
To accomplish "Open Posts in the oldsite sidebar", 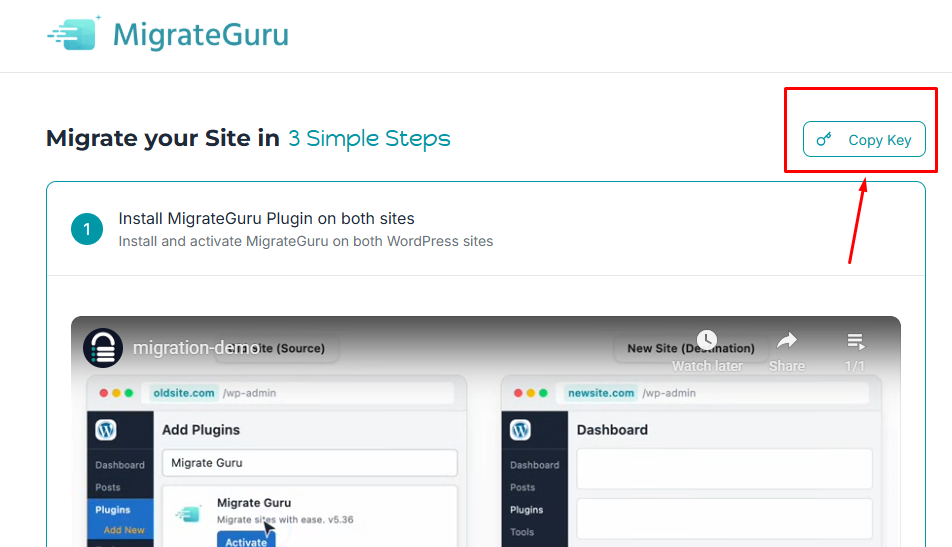I will coord(108,488).
